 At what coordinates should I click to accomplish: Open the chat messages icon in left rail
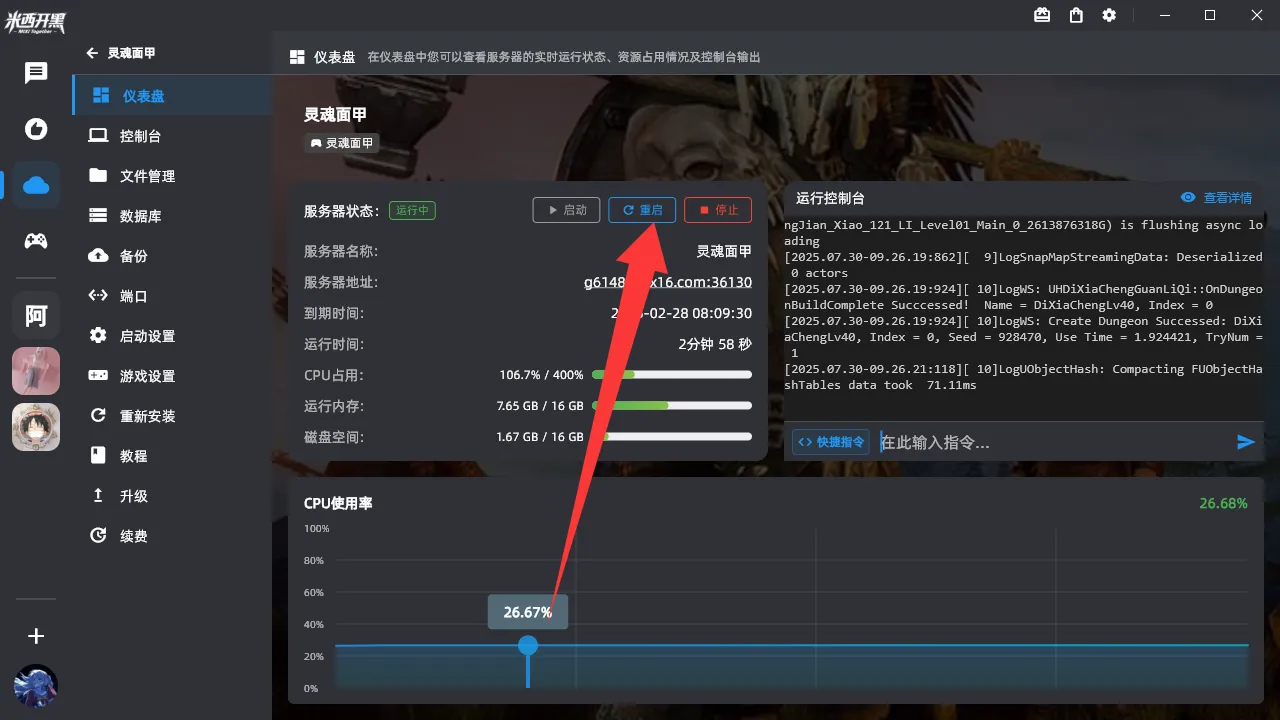click(36, 72)
